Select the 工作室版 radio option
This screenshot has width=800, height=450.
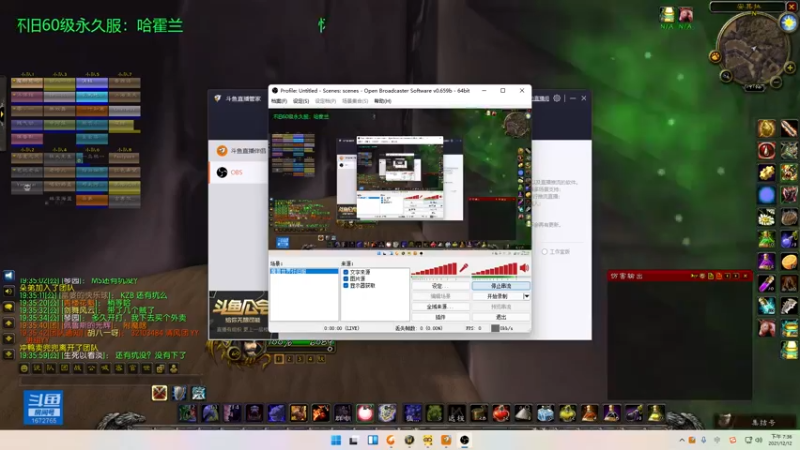pos(544,252)
